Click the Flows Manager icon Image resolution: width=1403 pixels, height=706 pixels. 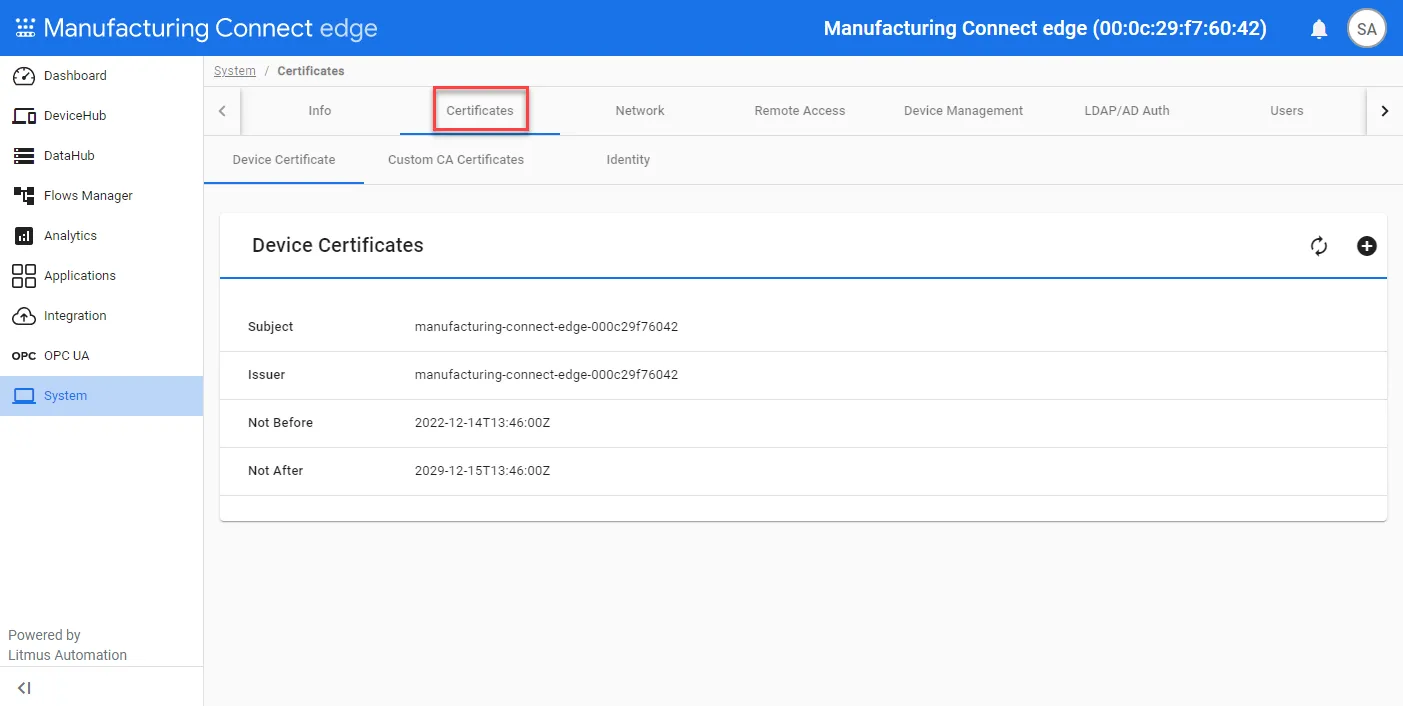pyautogui.click(x=24, y=196)
